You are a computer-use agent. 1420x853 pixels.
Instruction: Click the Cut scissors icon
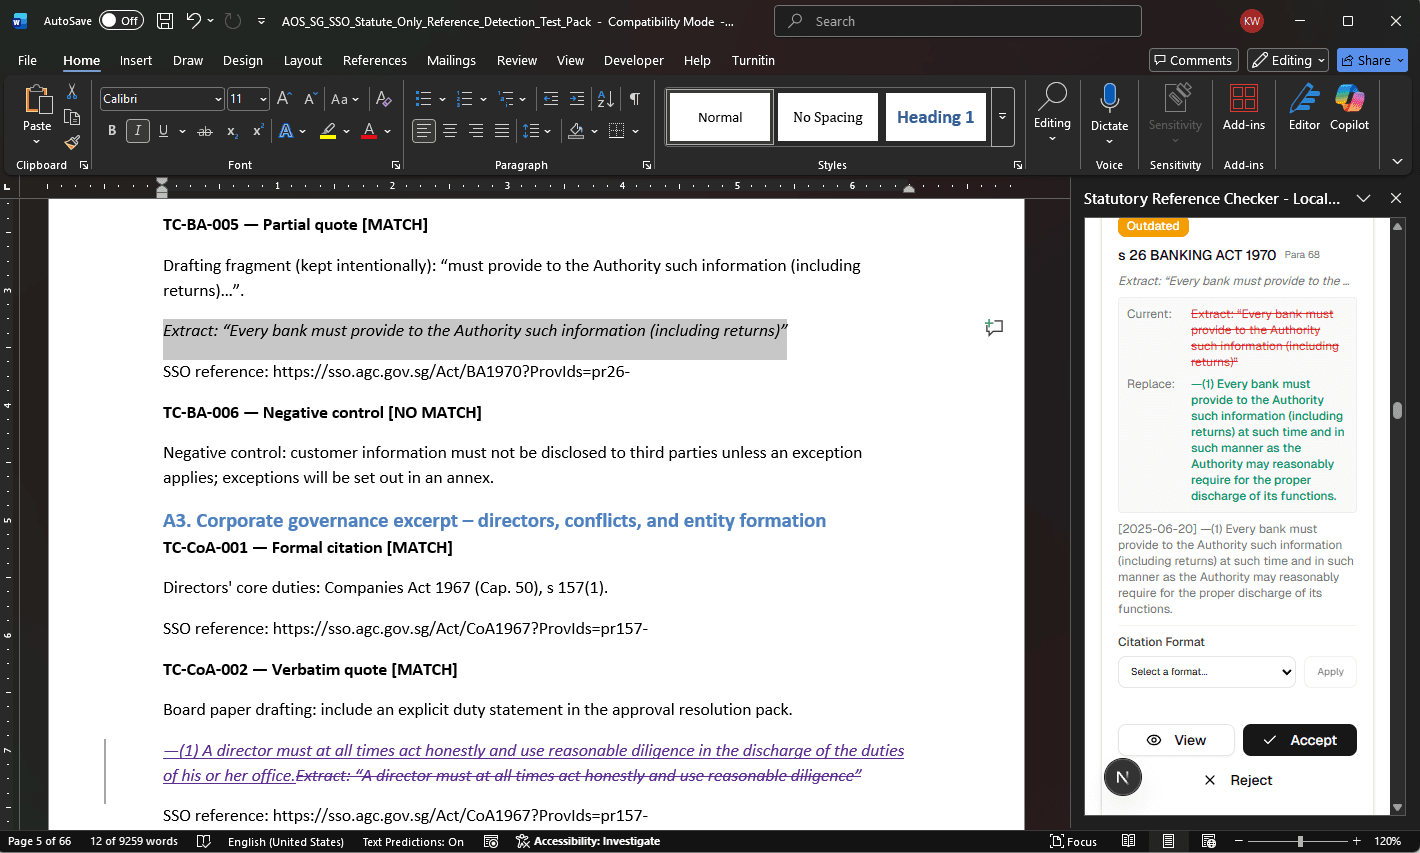click(72, 92)
